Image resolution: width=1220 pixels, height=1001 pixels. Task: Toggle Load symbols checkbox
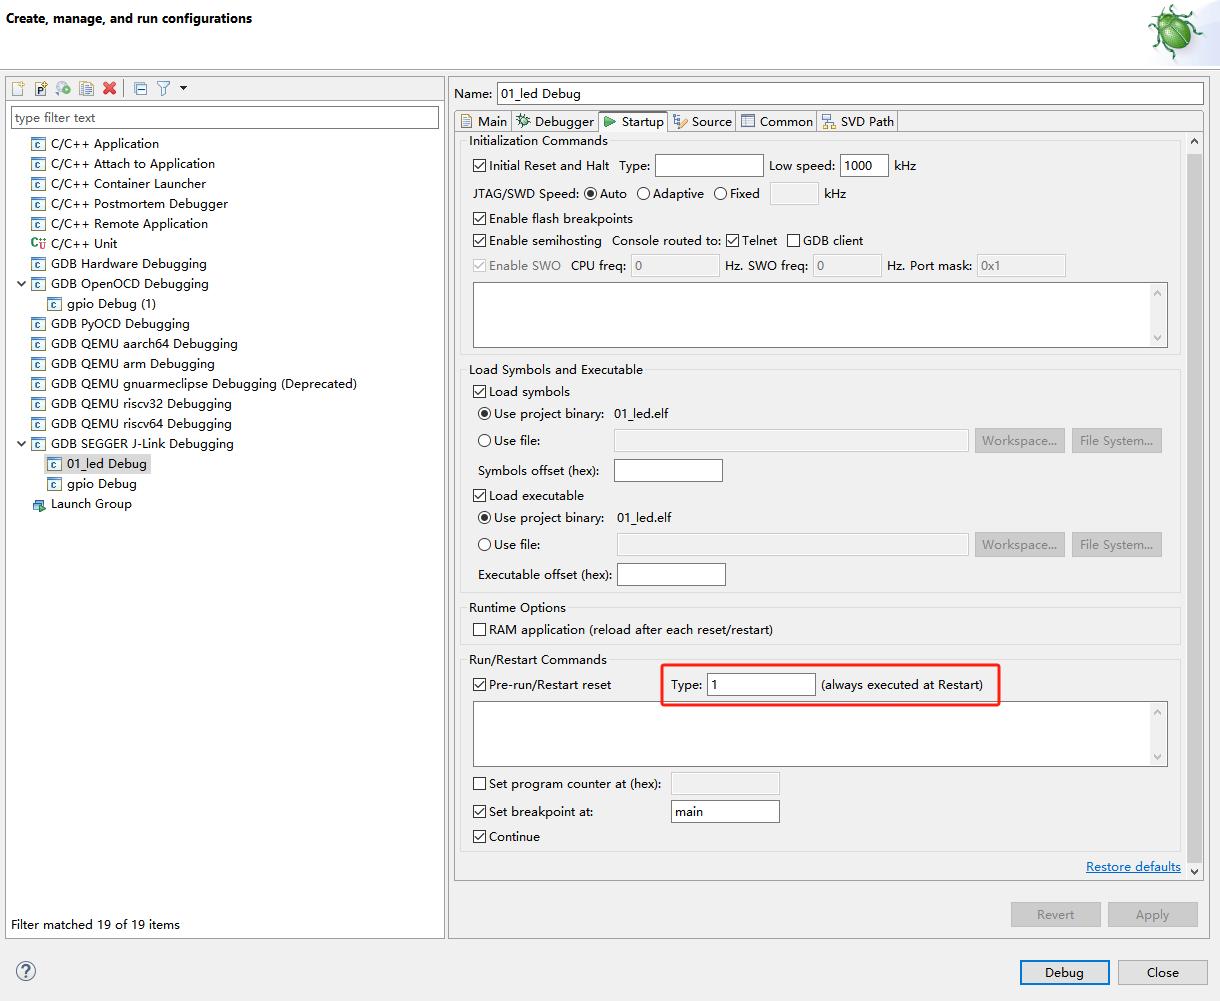[480, 392]
